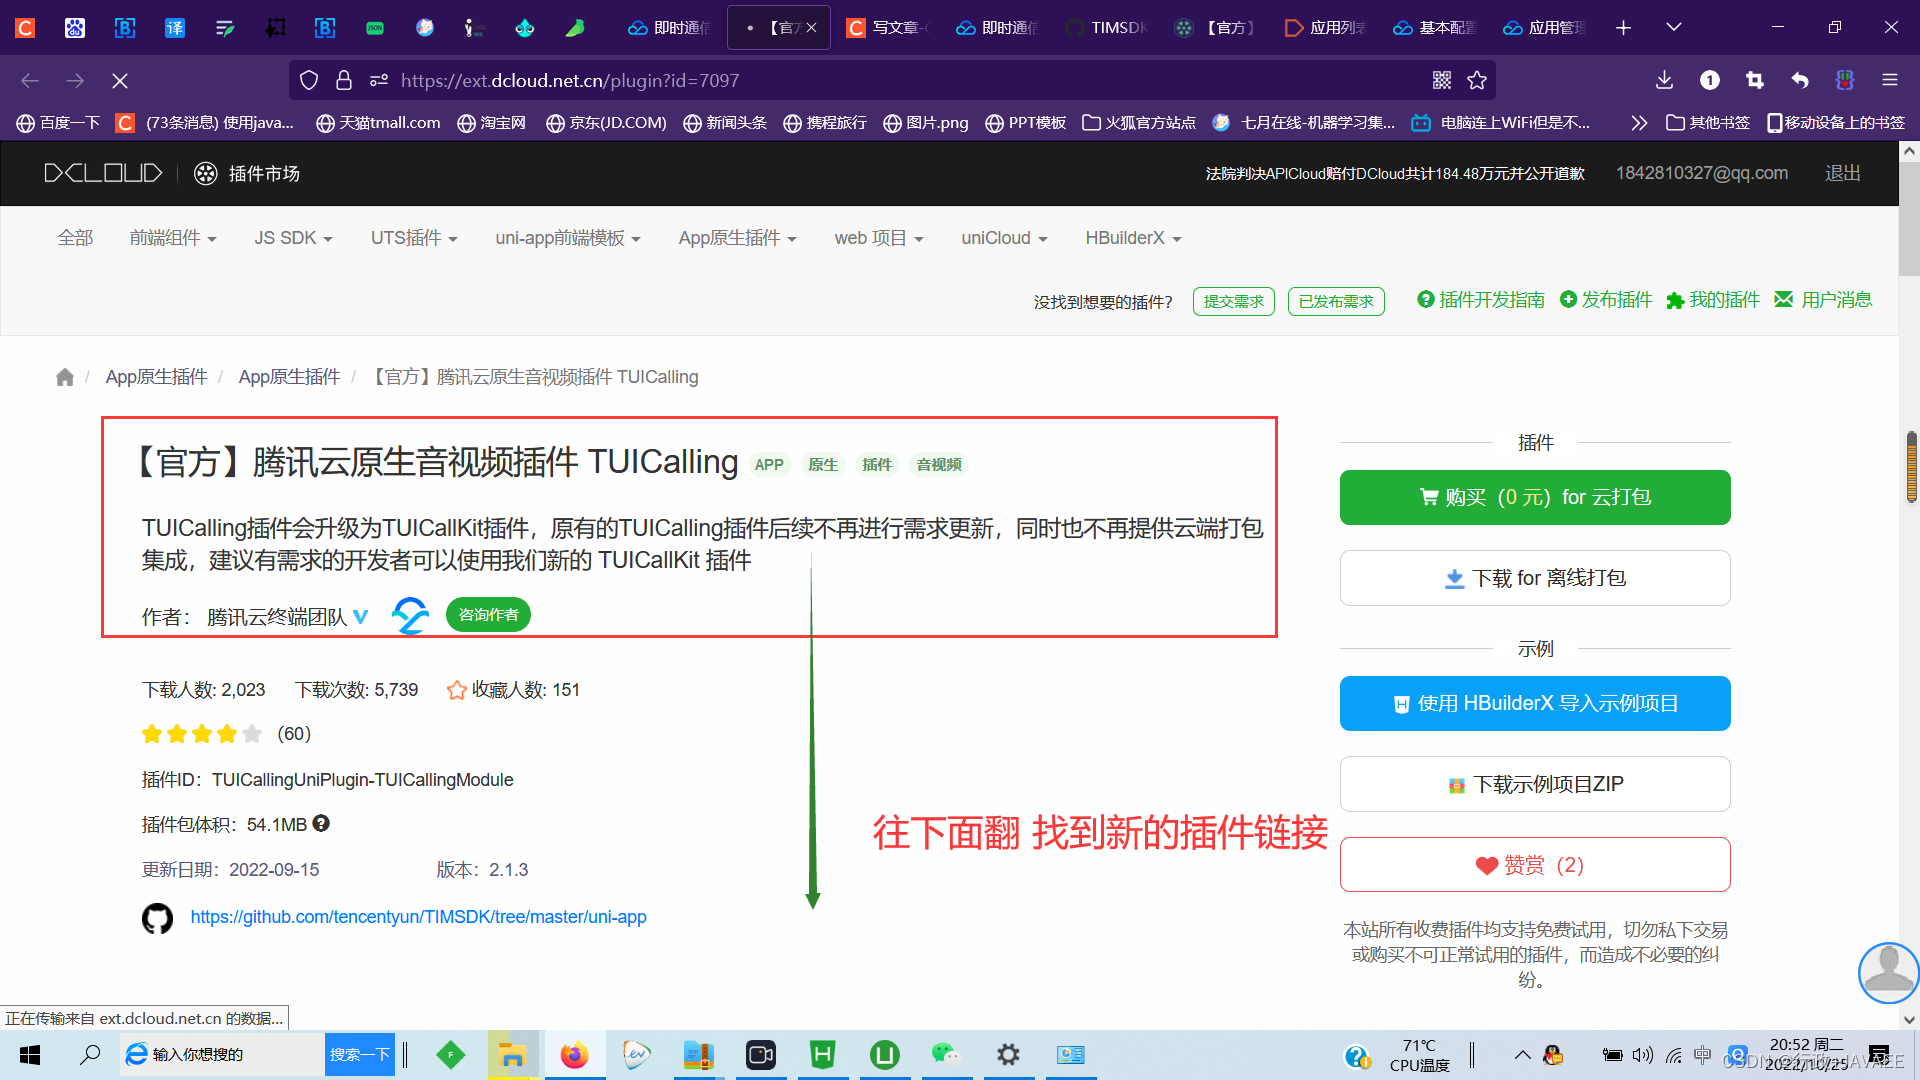This screenshot has height=1080, width=1920.
Task: Expand the JS SDK dropdown menu
Action: [293, 238]
